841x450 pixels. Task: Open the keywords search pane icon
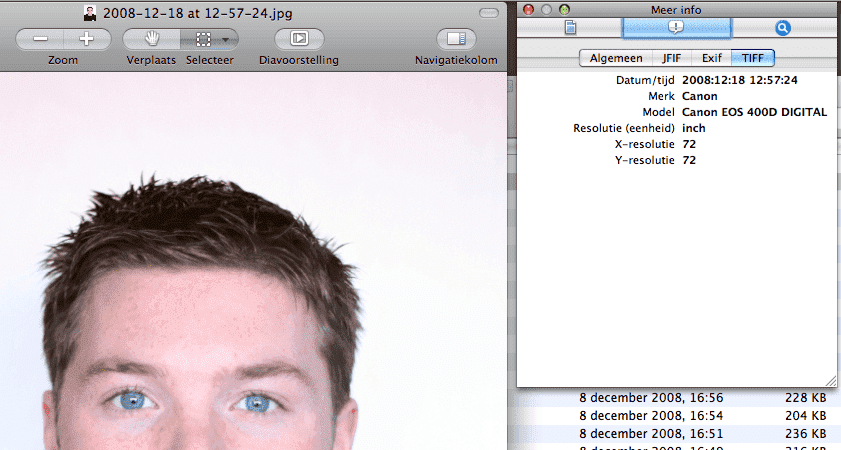(783, 28)
